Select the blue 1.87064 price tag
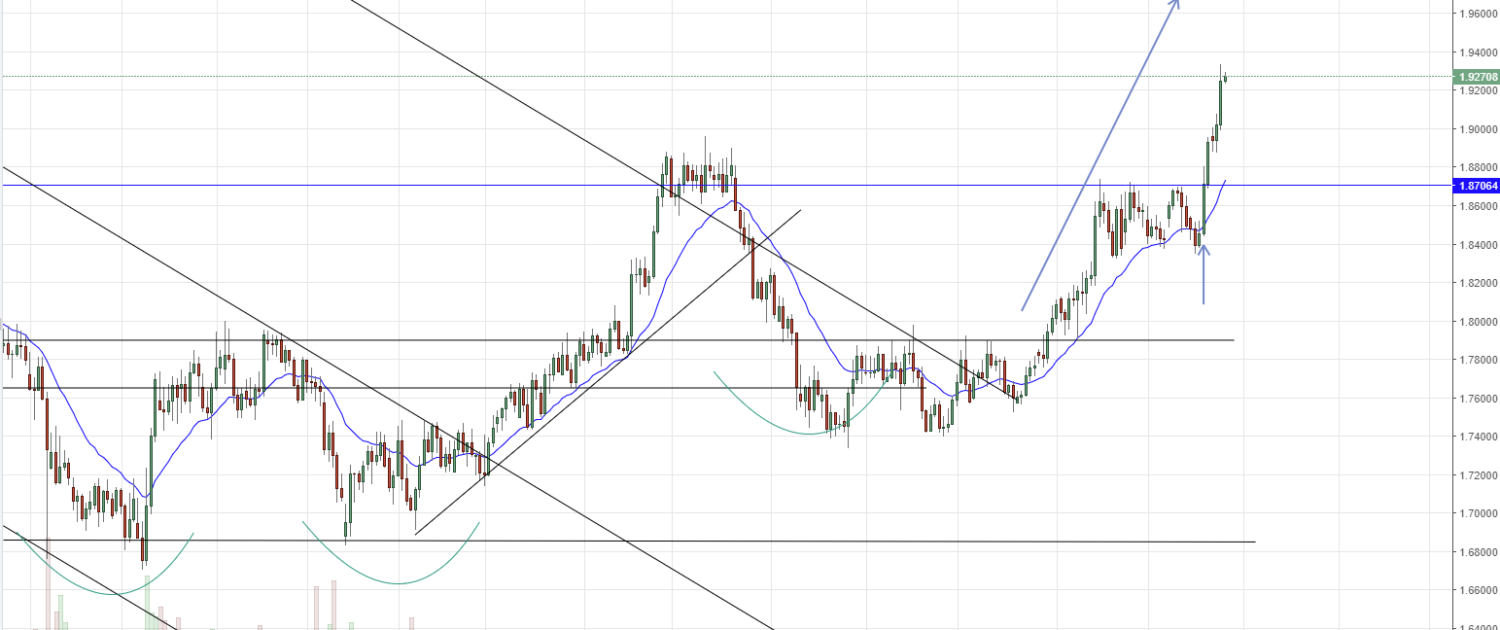Viewport: 1500px width, 630px height. coord(1478,185)
